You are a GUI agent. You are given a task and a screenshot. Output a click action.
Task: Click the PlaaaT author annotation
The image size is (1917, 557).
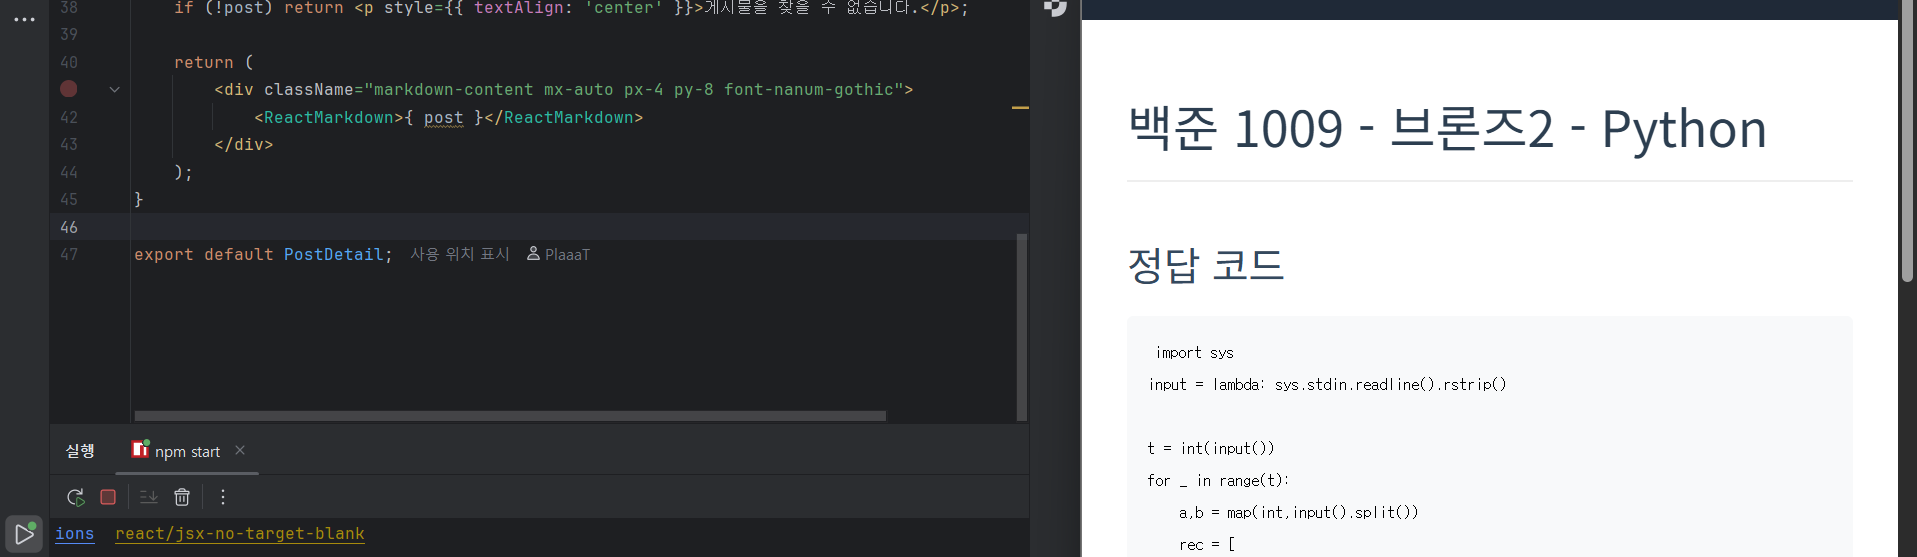click(x=559, y=255)
